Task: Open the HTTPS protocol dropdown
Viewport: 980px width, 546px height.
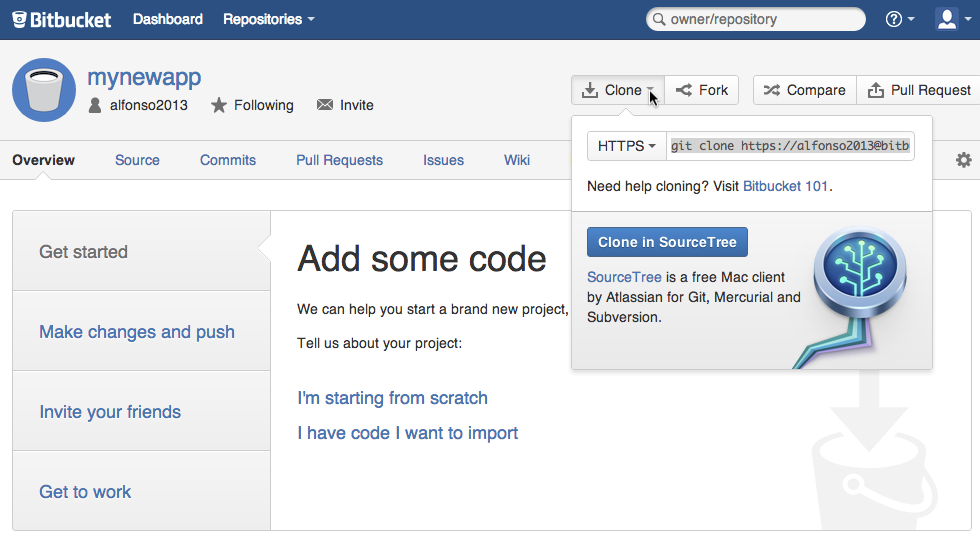Action: pyautogui.click(x=626, y=146)
